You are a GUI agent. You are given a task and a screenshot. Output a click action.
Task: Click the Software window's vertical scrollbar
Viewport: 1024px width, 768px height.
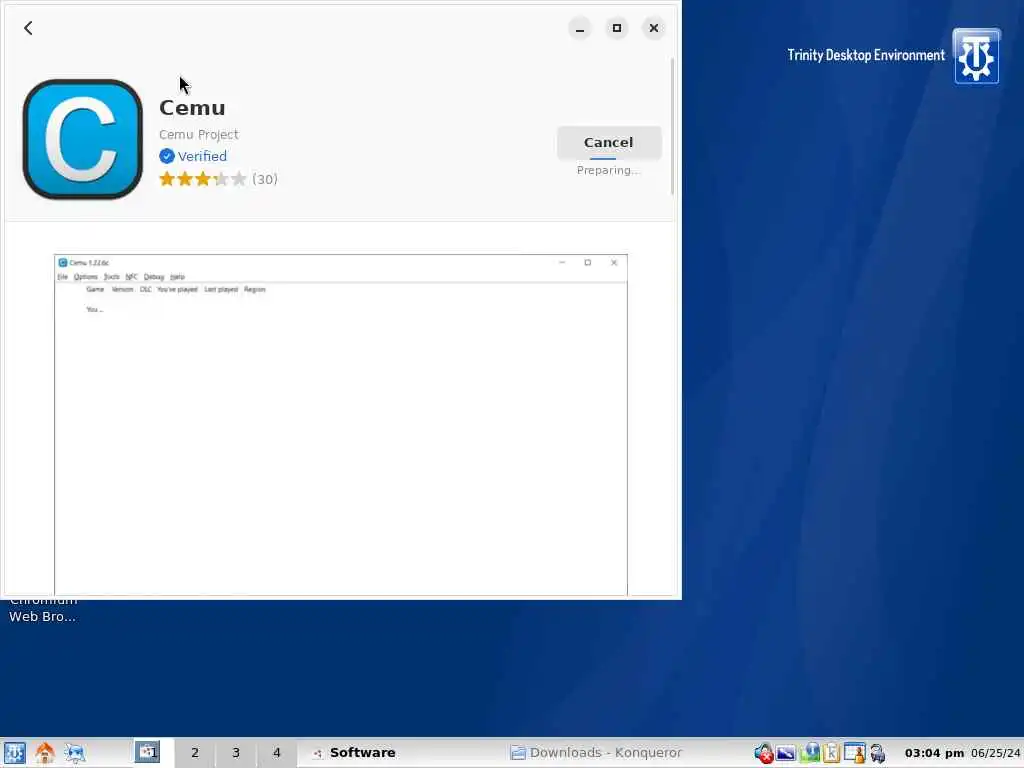pyautogui.click(x=673, y=126)
